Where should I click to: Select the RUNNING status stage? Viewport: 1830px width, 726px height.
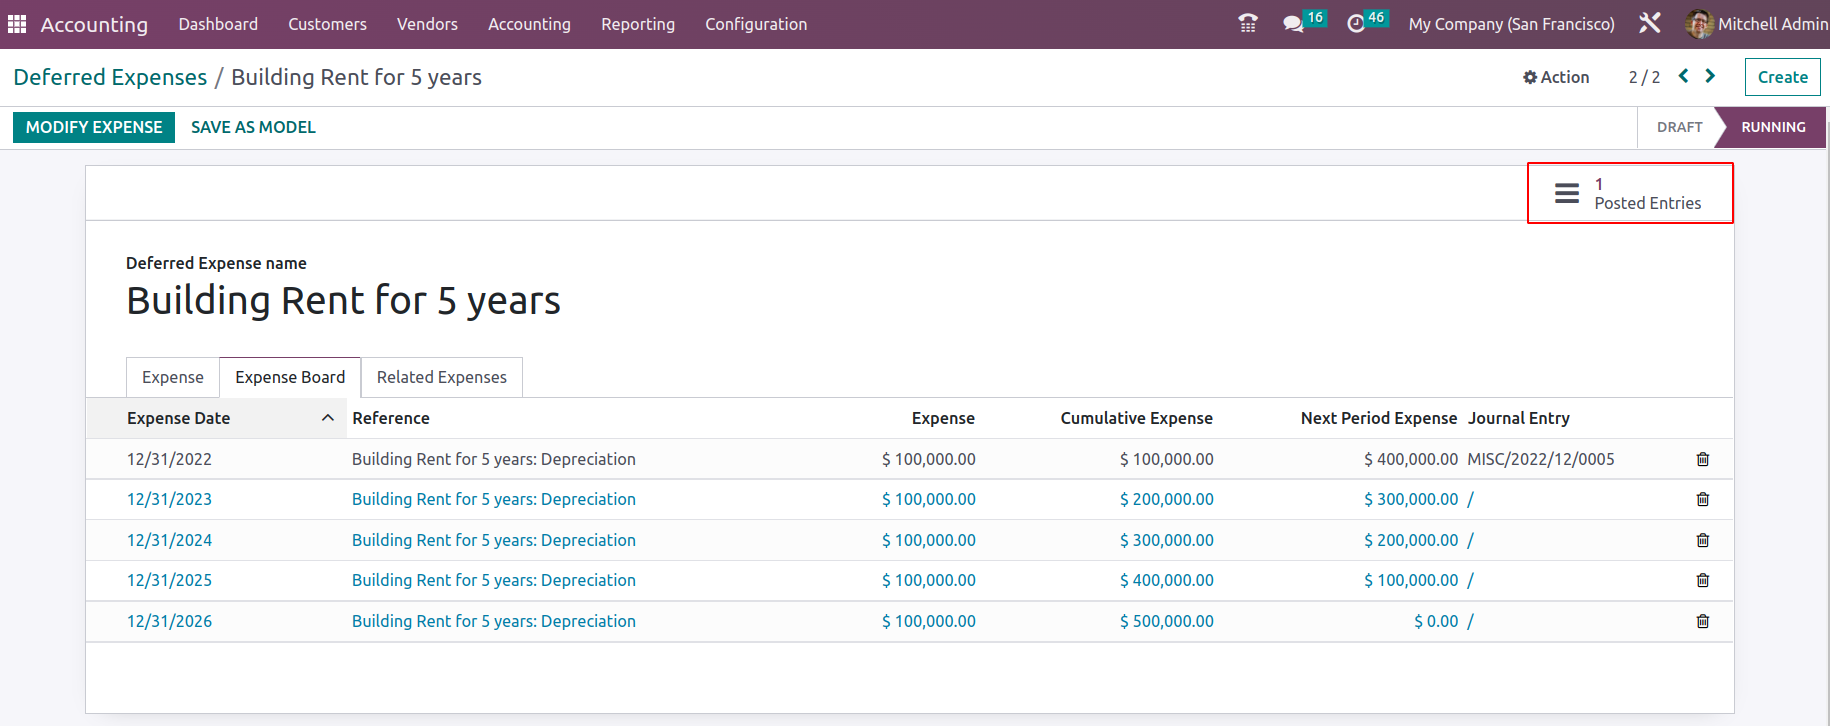[x=1773, y=127]
